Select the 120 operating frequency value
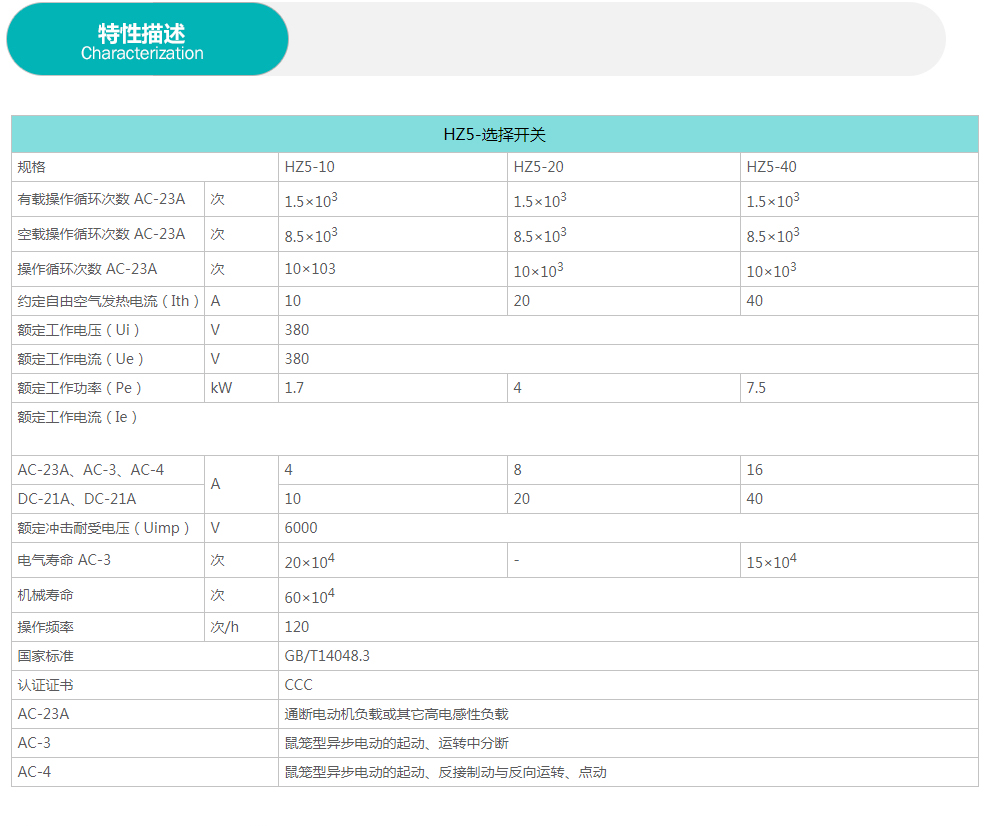 pos(297,627)
